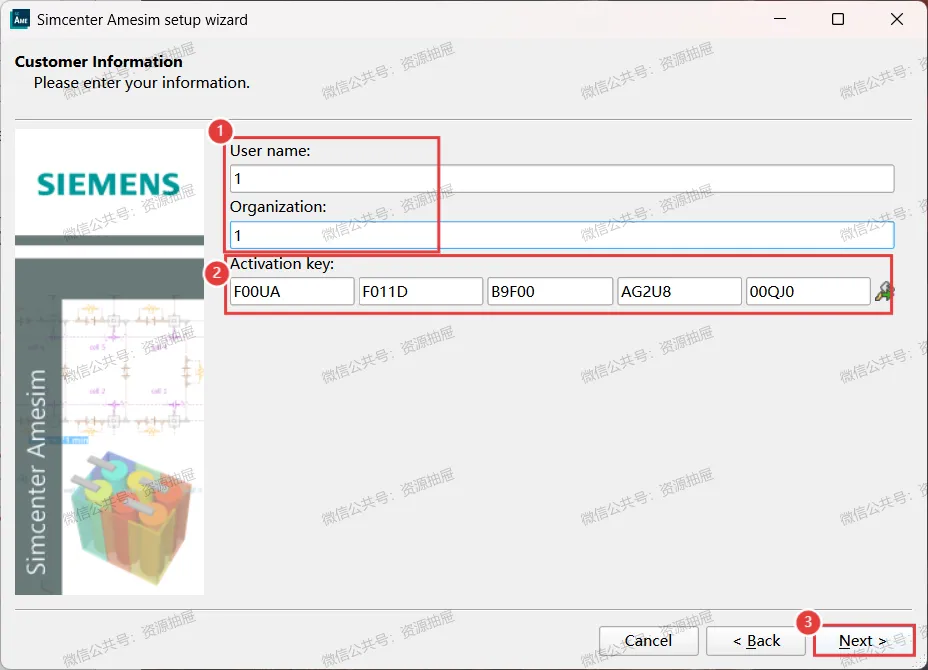The height and width of the screenshot is (670, 928).
Task: Click the 'Simcenter Amesim setup wizard' title
Action: tap(142, 20)
